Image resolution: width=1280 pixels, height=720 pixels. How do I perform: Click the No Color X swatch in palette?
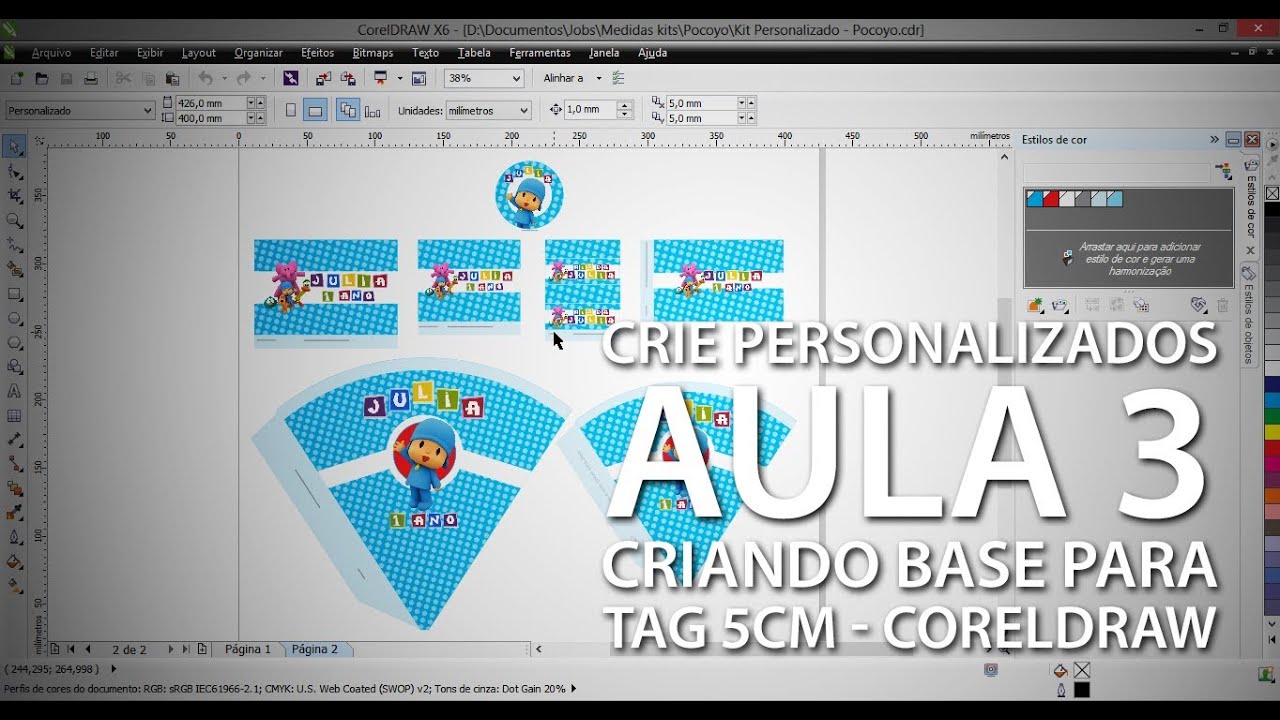[1272, 193]
